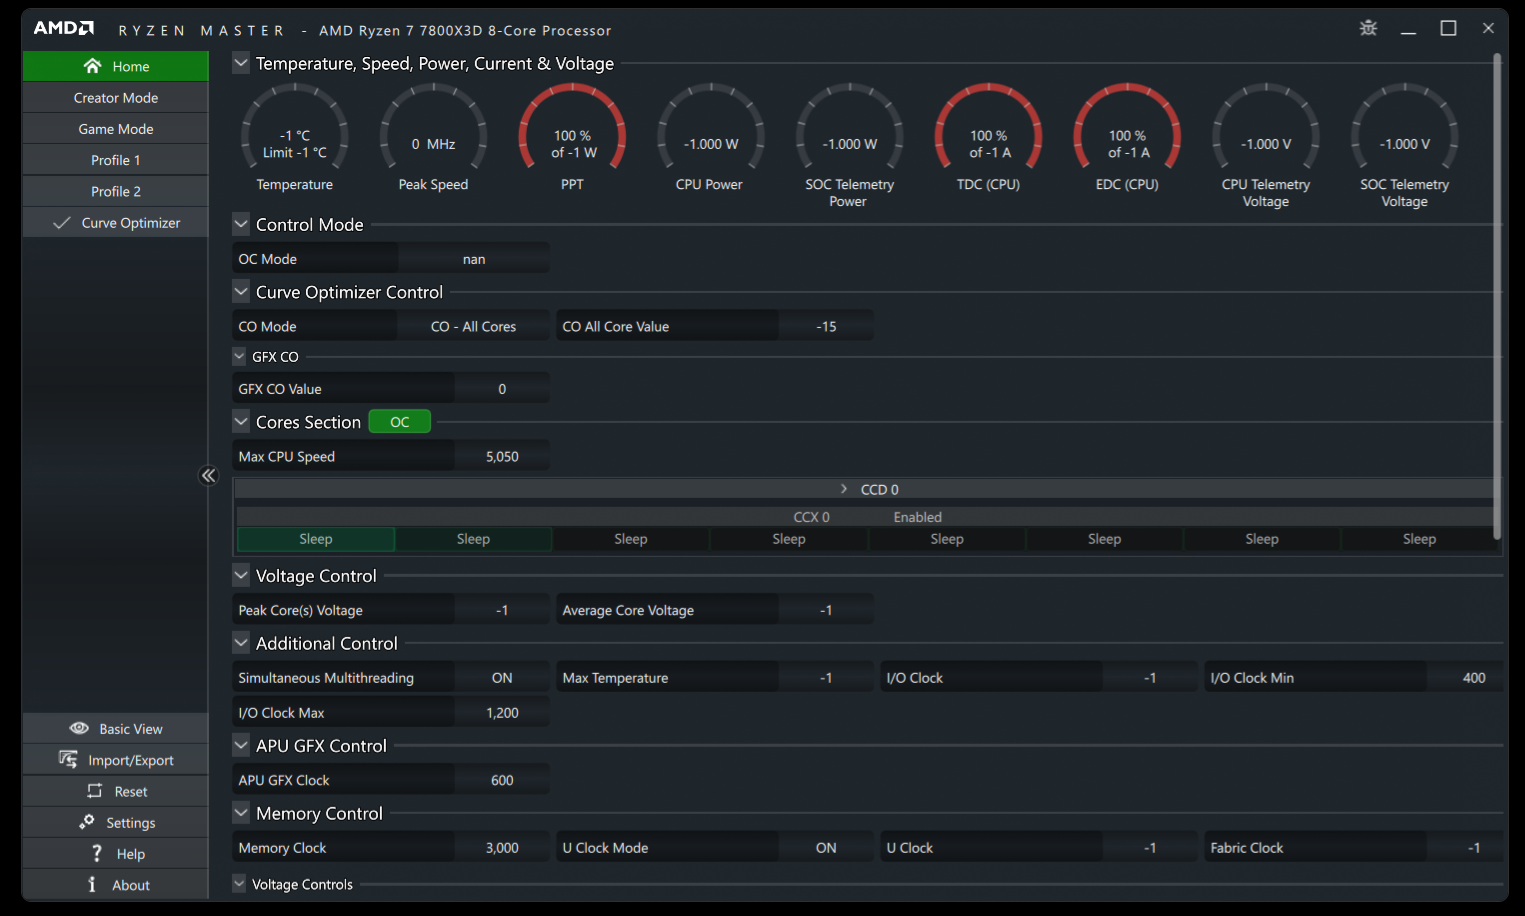Click the I/O Clock Min value 400
Screen dimensions: 1525x916
[1474, 678]
